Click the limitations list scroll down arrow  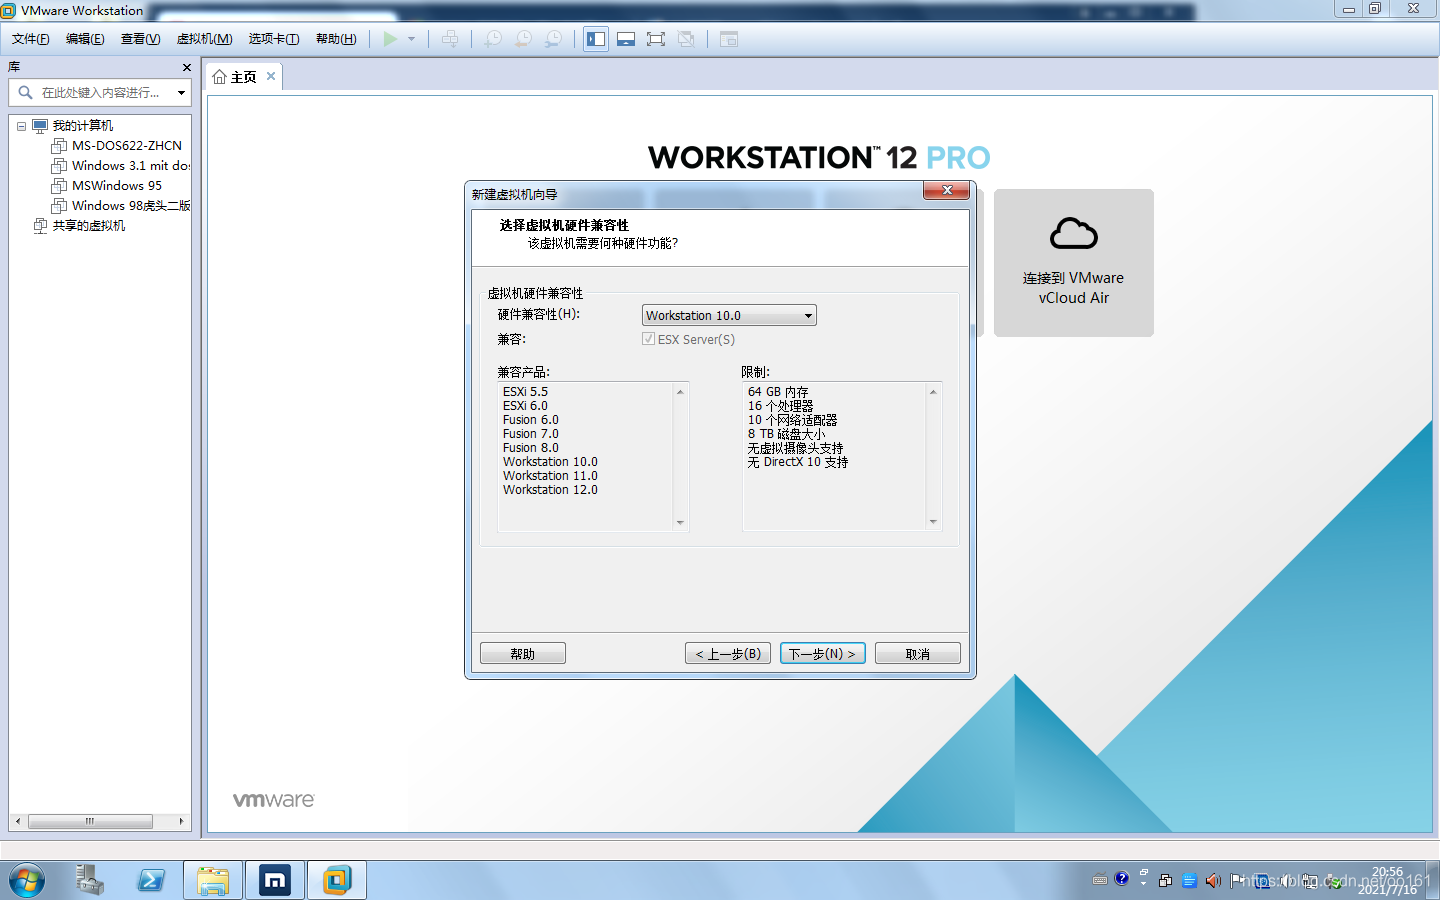tap(933, 522)
